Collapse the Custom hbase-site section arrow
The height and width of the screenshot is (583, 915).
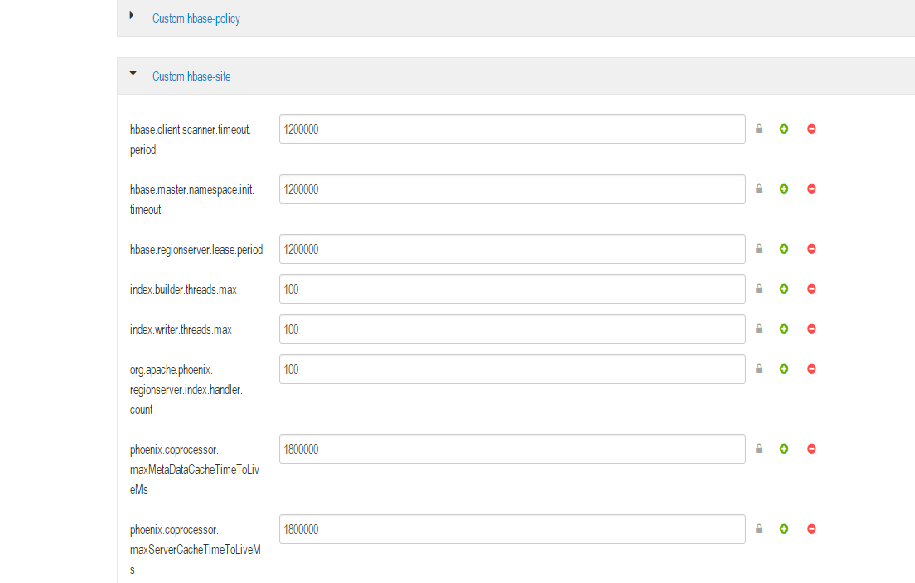click(132, 75)
